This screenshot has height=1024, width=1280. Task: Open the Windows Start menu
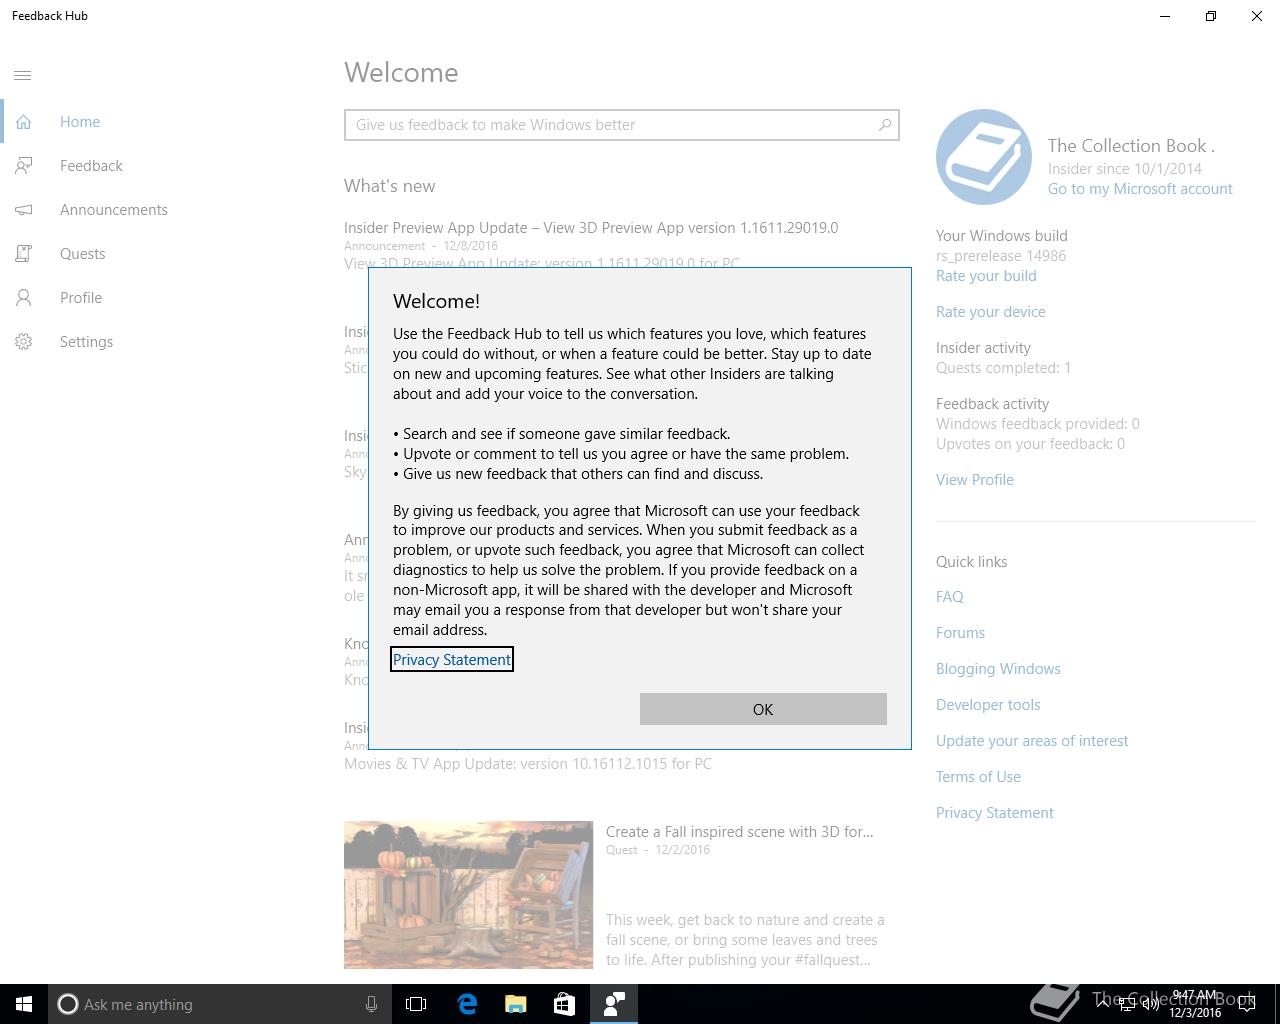pos(24,1004)
